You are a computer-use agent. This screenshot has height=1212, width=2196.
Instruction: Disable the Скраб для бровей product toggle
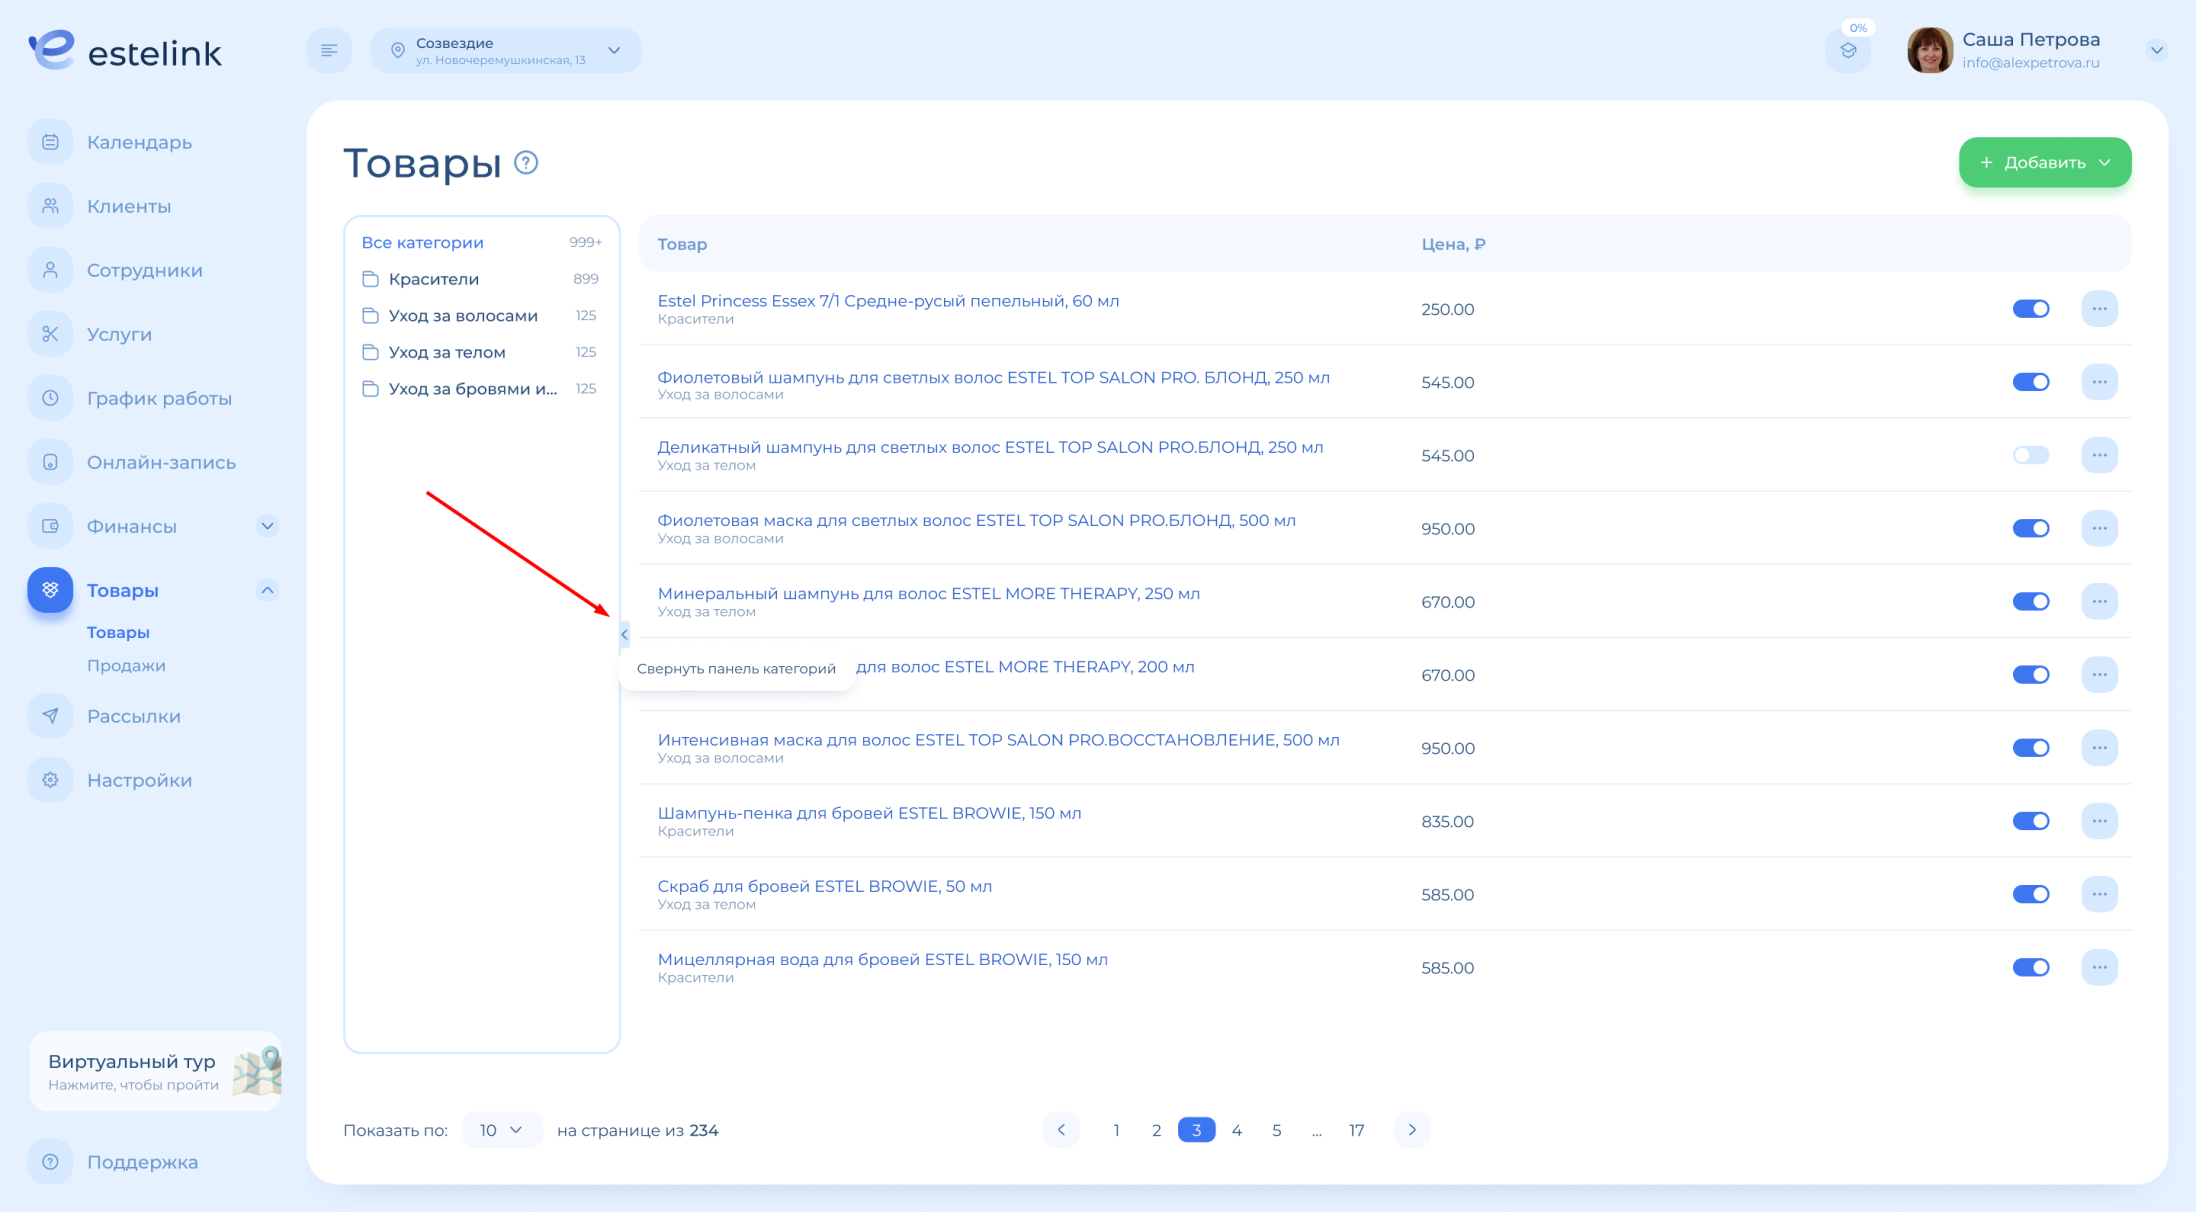pos(2031,894)
